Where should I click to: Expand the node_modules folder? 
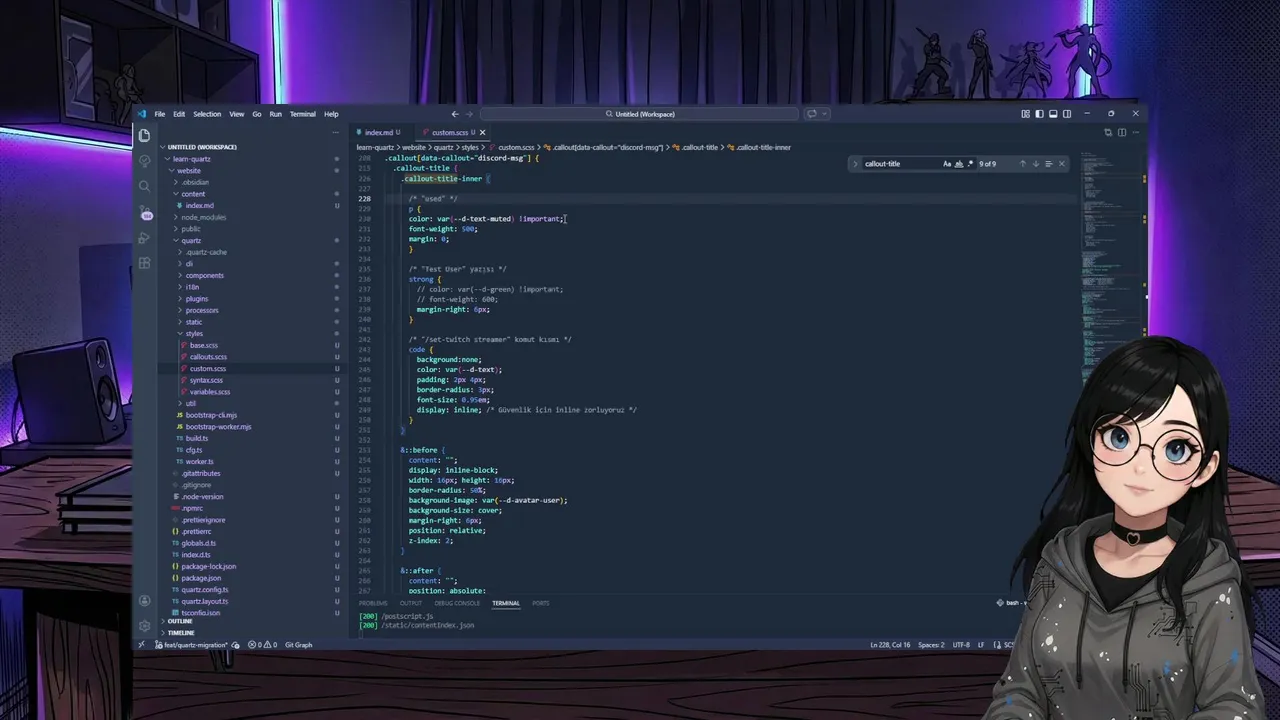coord(203,217)
